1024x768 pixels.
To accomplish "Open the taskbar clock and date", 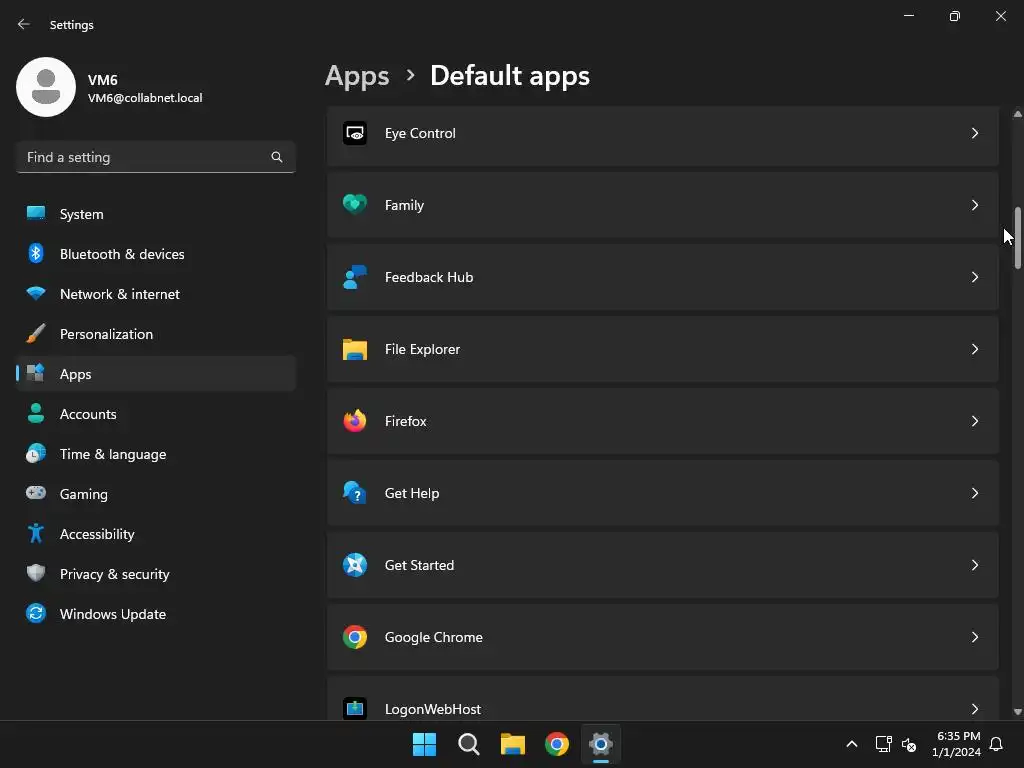I will (x=956, y=744).
